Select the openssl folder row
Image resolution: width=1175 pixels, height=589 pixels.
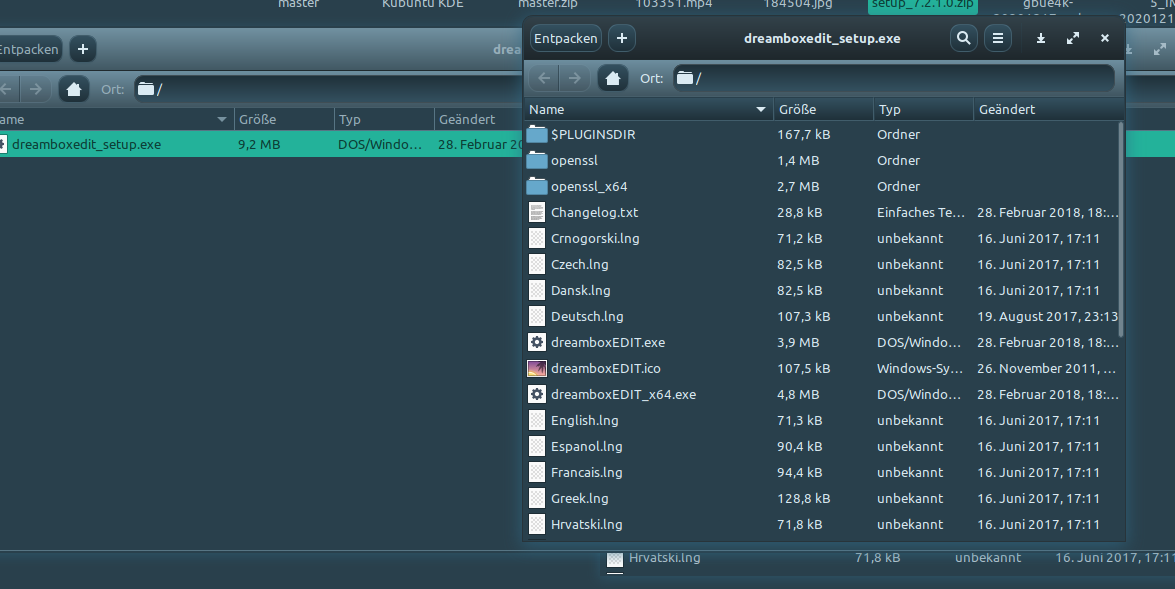(821, 160)
